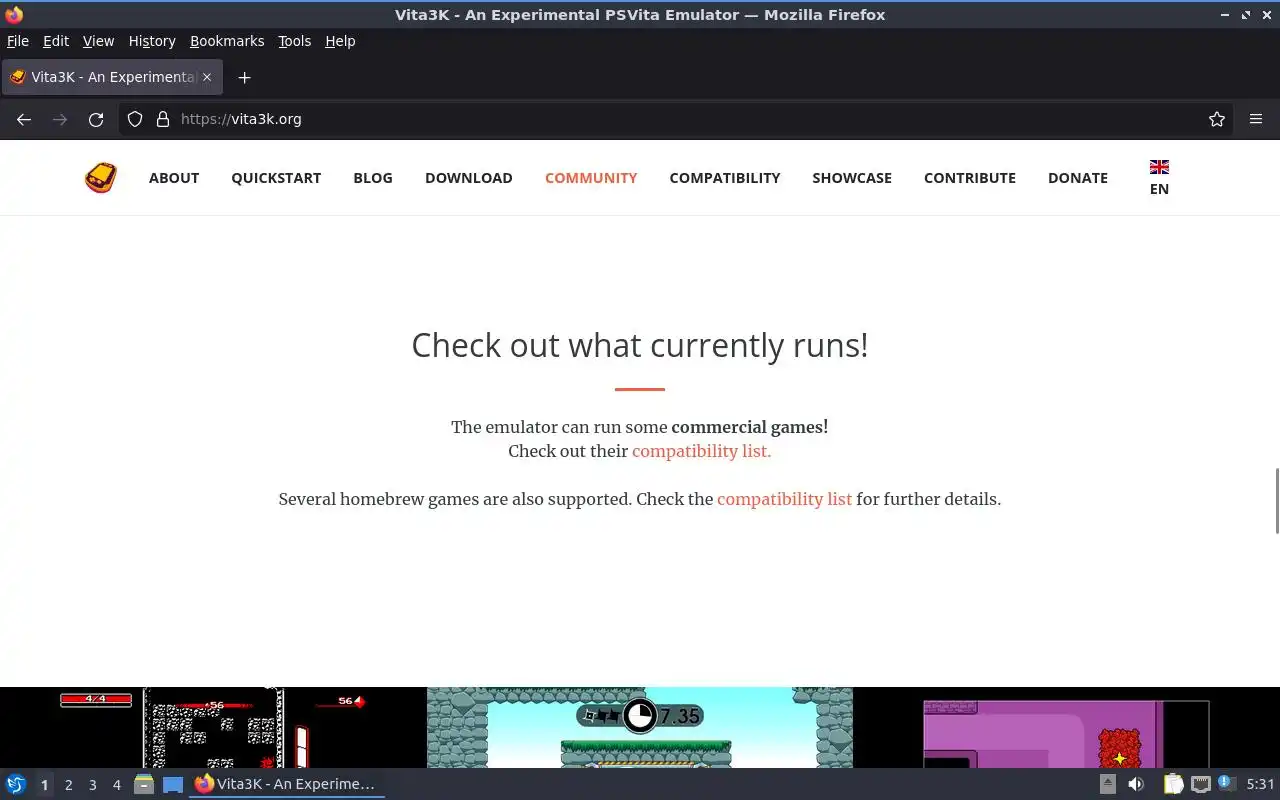This screenshot has width=1280, height=800.
Task: Go to the QUICKSTART section
Action: click(276, 178)
